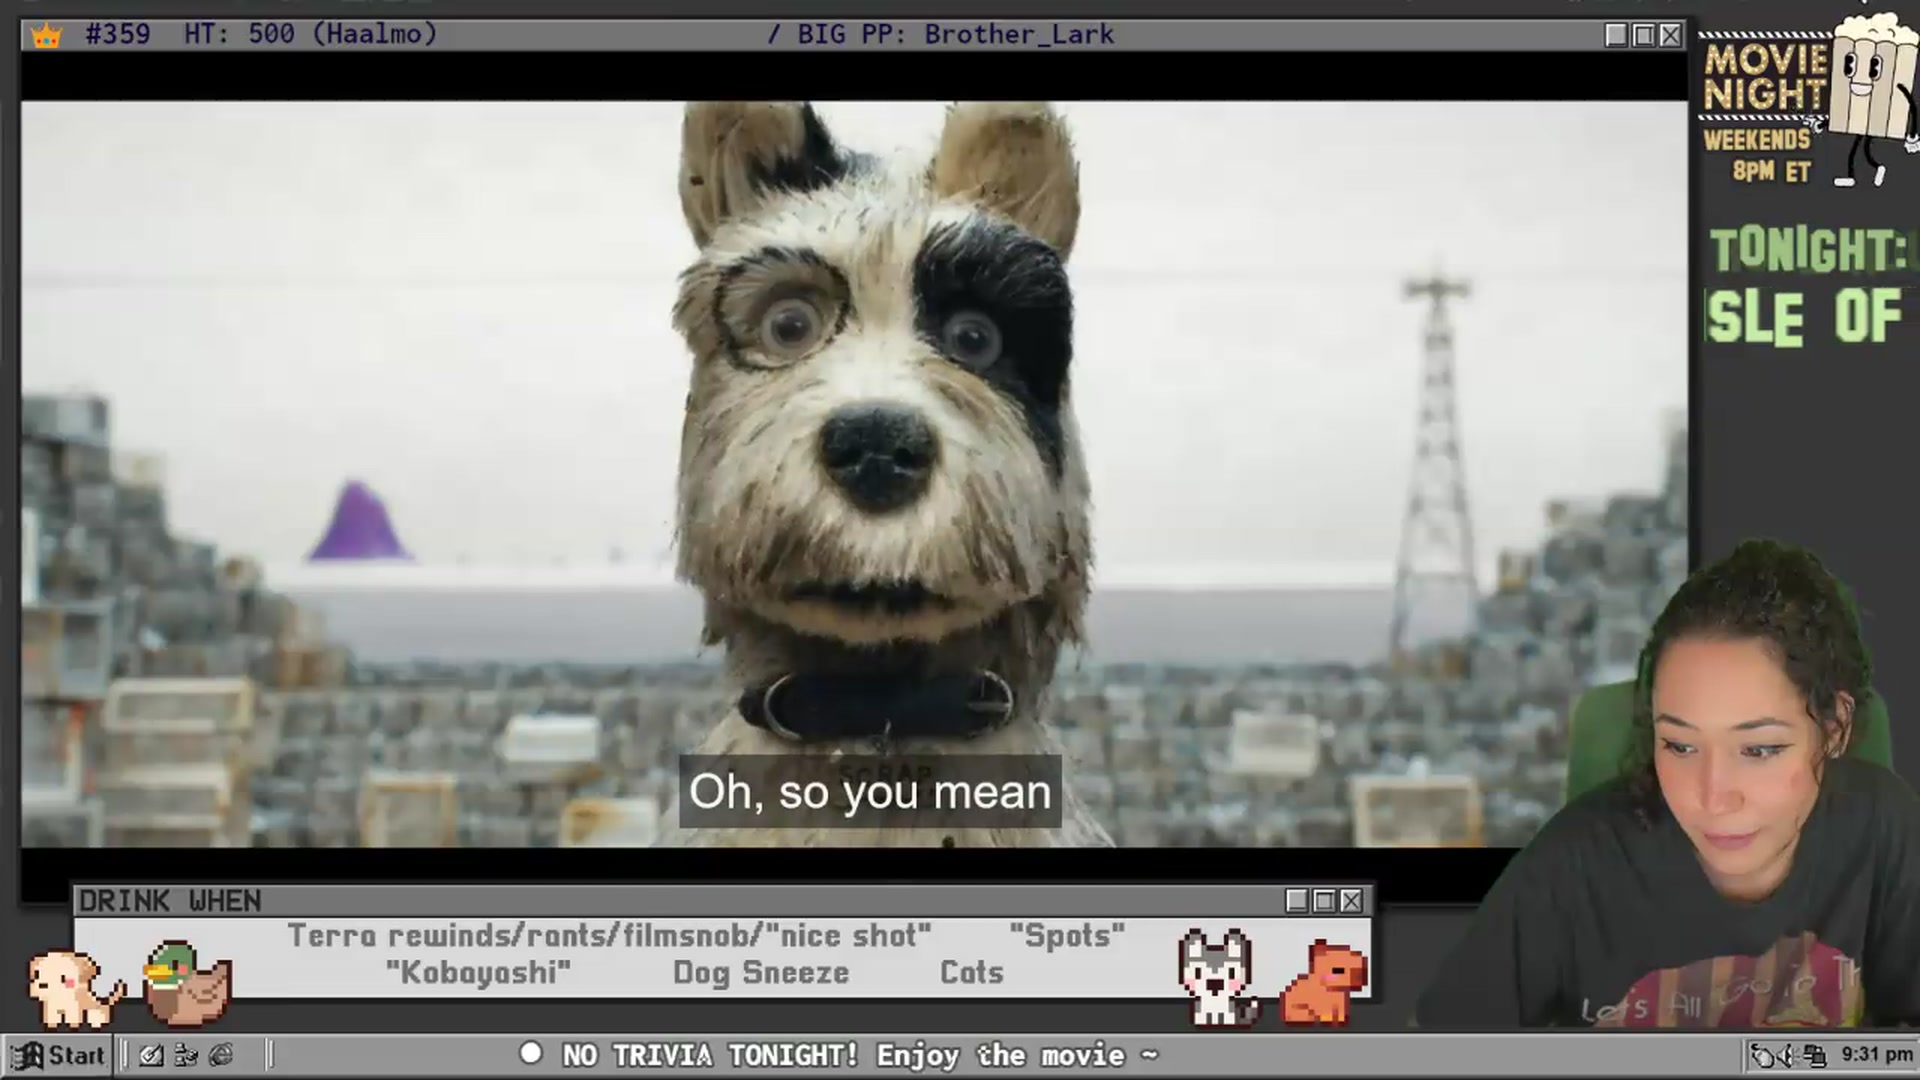Open the Start menu
Screen dimensions: 1920x1080
pyautogui.click(x=58, y=1055)
